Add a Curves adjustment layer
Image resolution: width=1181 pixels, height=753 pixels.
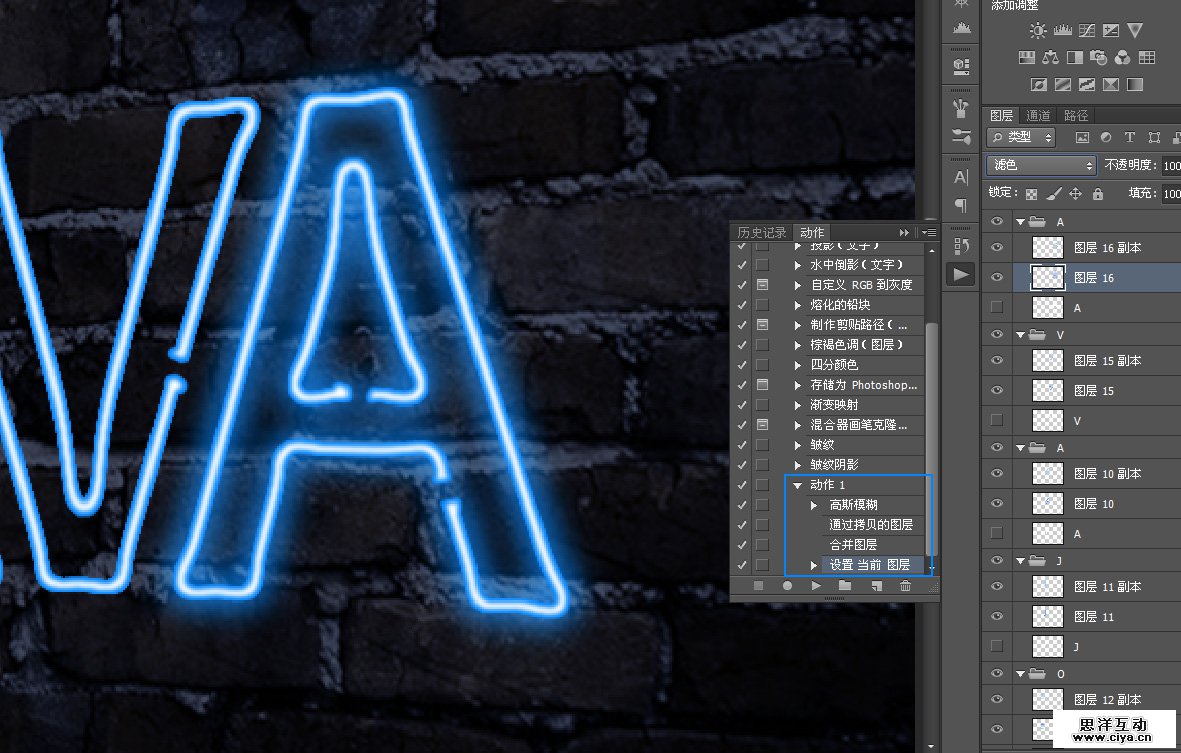tap(1086, 31)
